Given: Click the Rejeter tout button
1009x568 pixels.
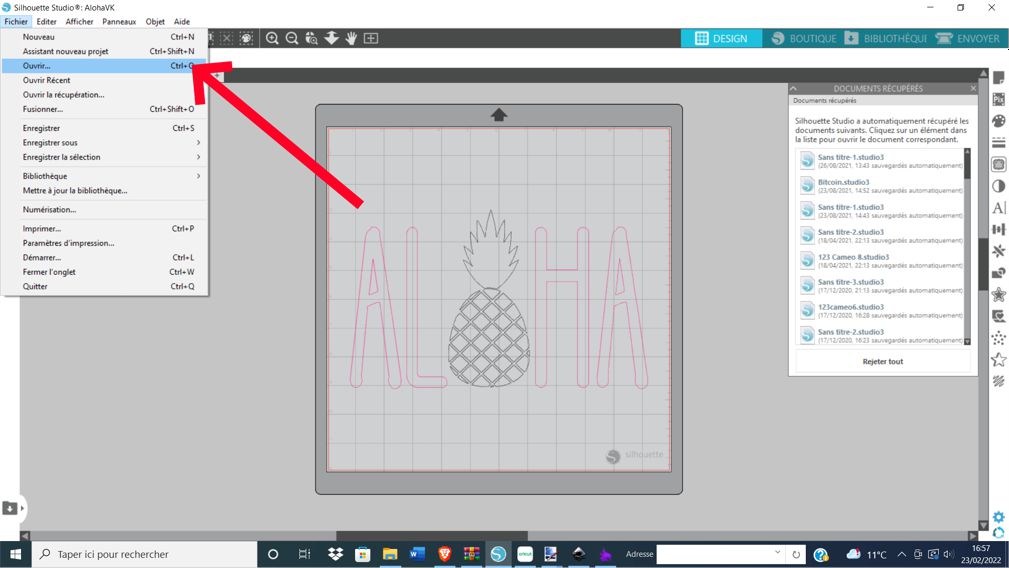Looking at the screenshot, I should (x=883, y=362).
